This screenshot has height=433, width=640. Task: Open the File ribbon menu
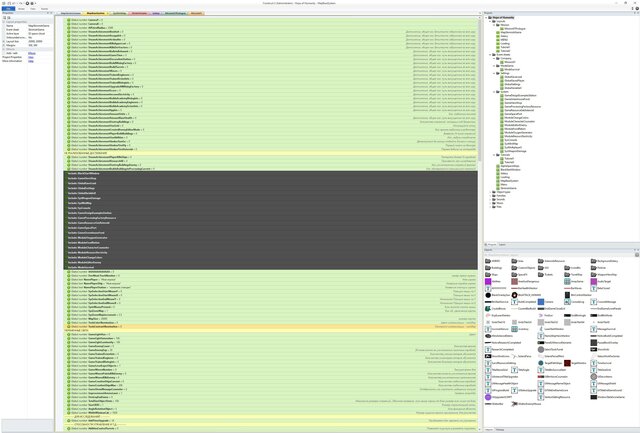[x=8, y=9]
